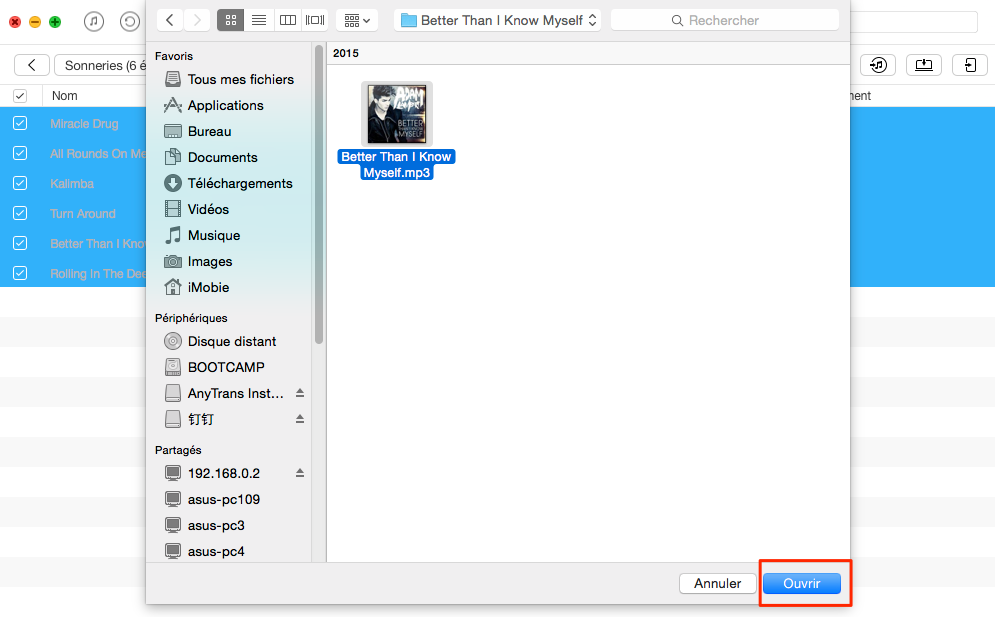Select Kalimba row in AnyTrans list
This screenshot has width=995, height=617.
tap(72, 183)
